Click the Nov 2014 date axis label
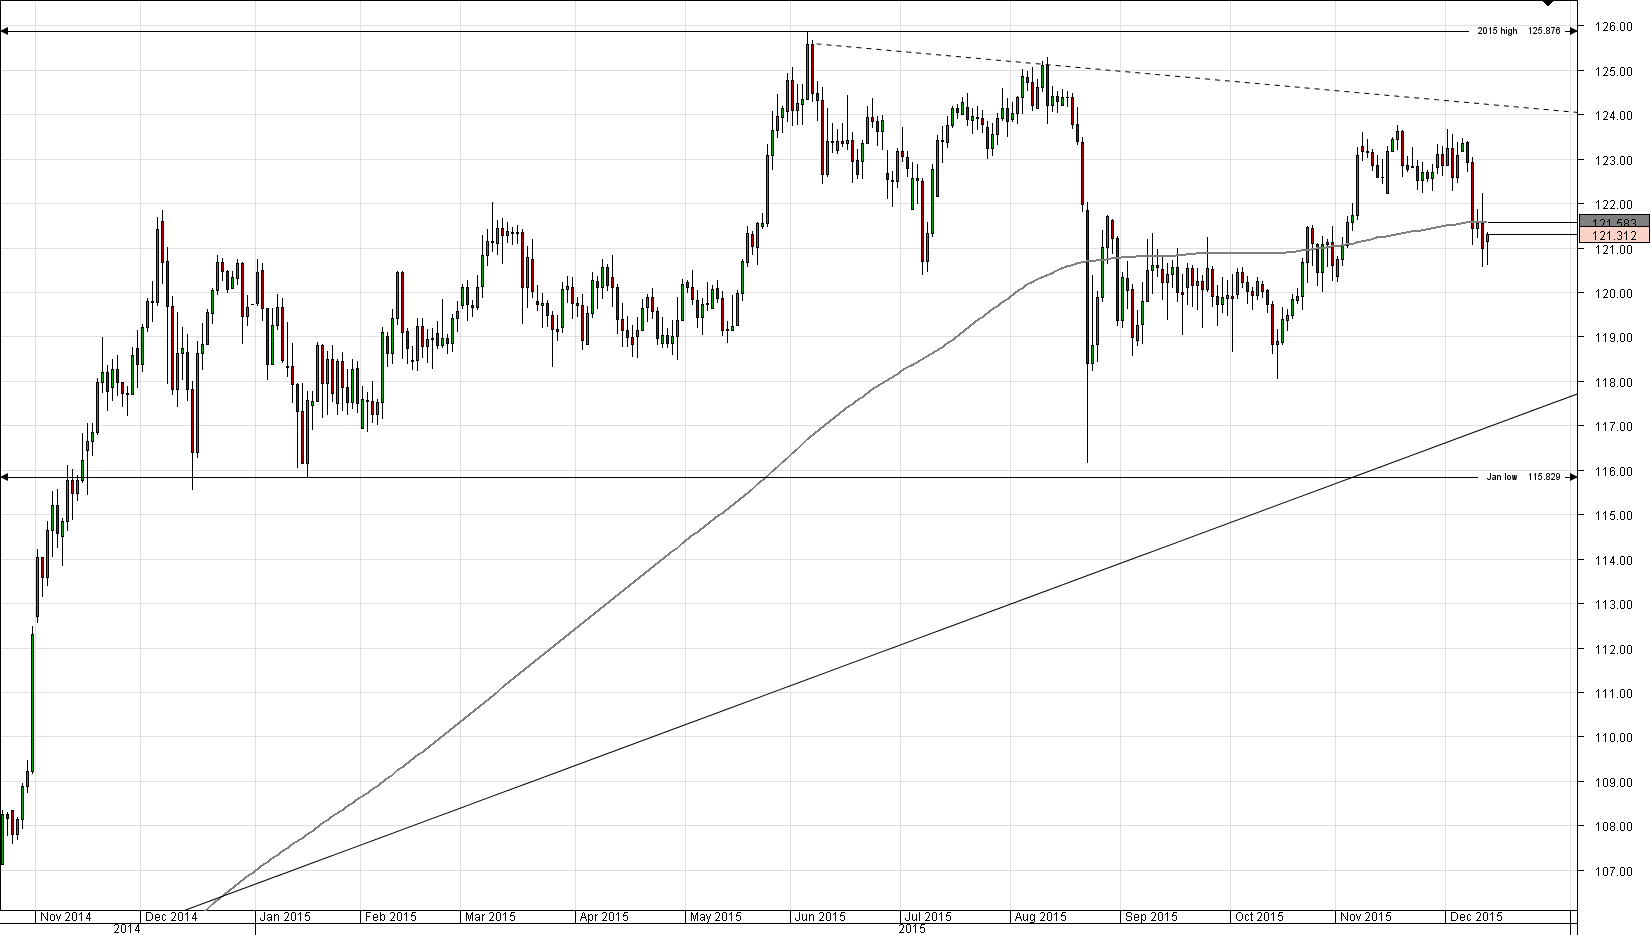The image size is (1651, 935). [65, 917]
